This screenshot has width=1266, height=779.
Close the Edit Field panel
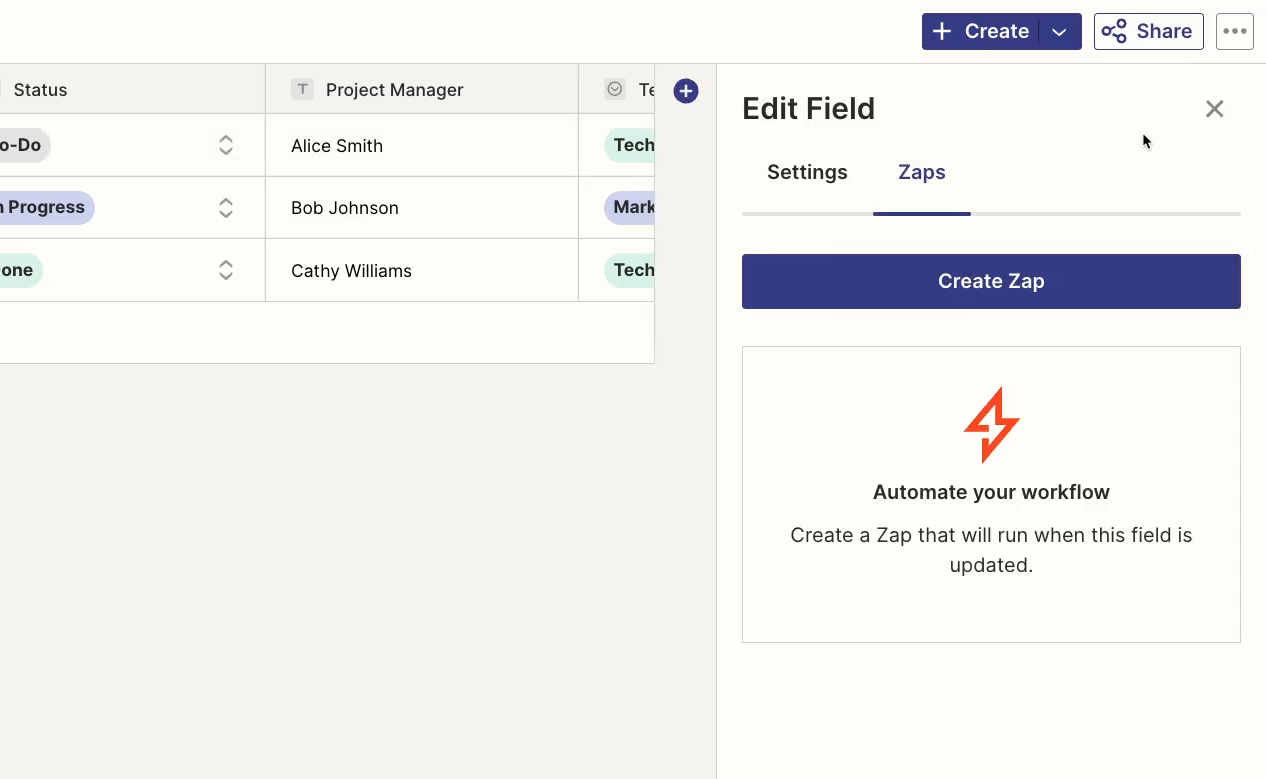(1214, 109)
